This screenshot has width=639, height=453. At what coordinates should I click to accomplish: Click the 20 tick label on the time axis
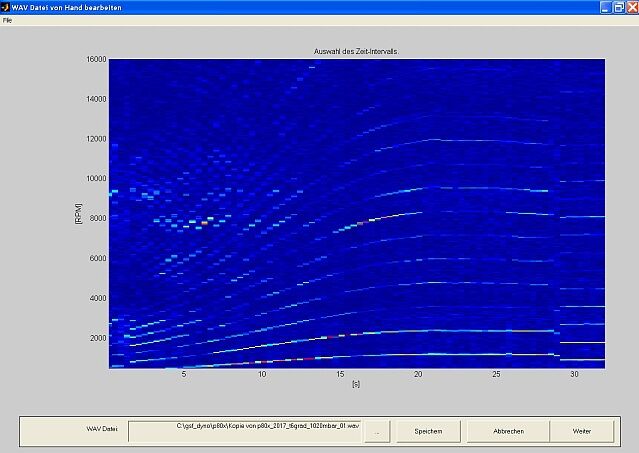click(x=418, y=376)
